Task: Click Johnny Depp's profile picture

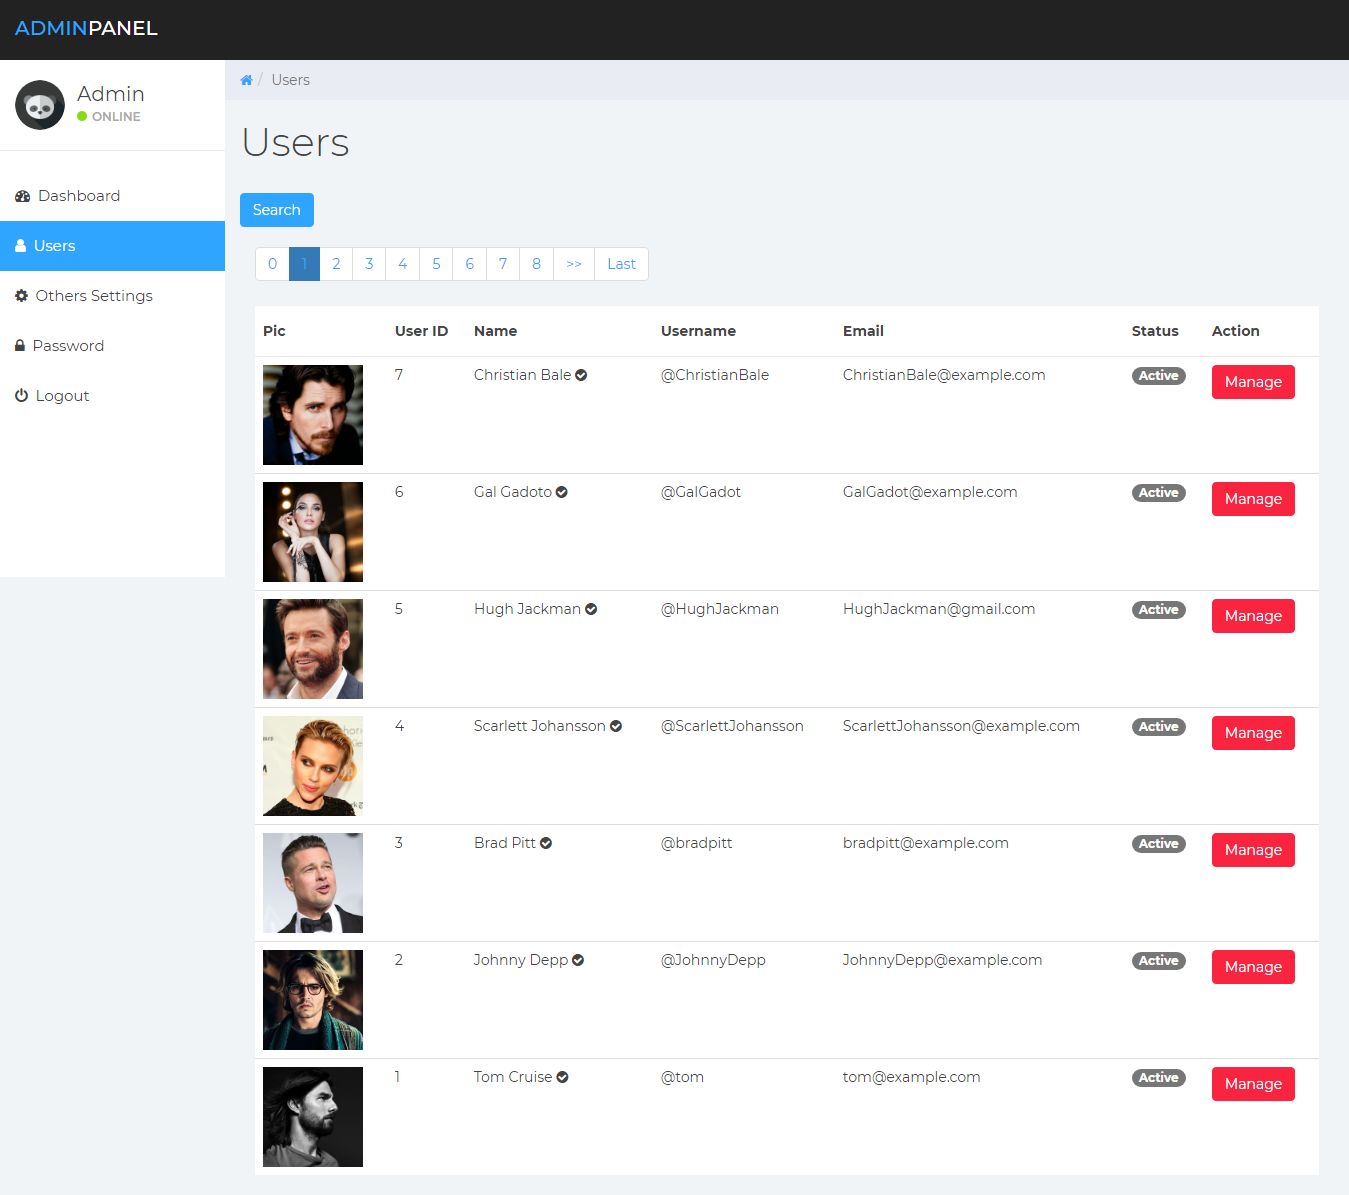Action: 313,1000
